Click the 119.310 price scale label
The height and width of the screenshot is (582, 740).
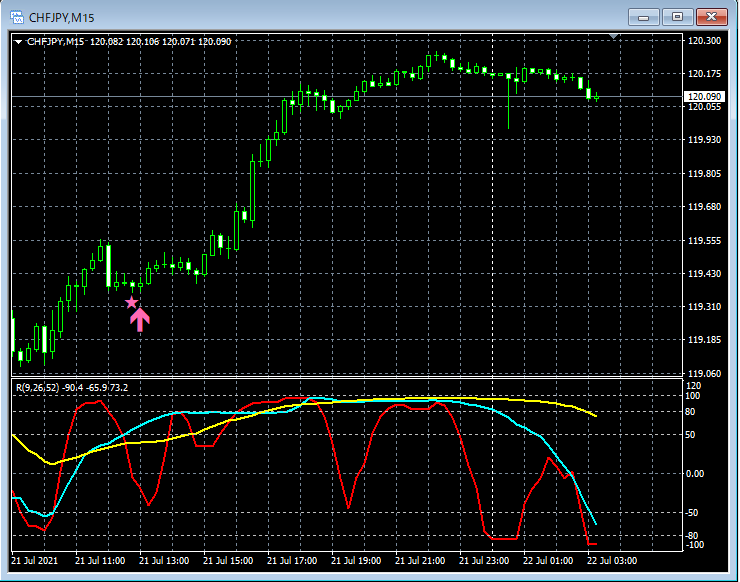pos(705,307)
